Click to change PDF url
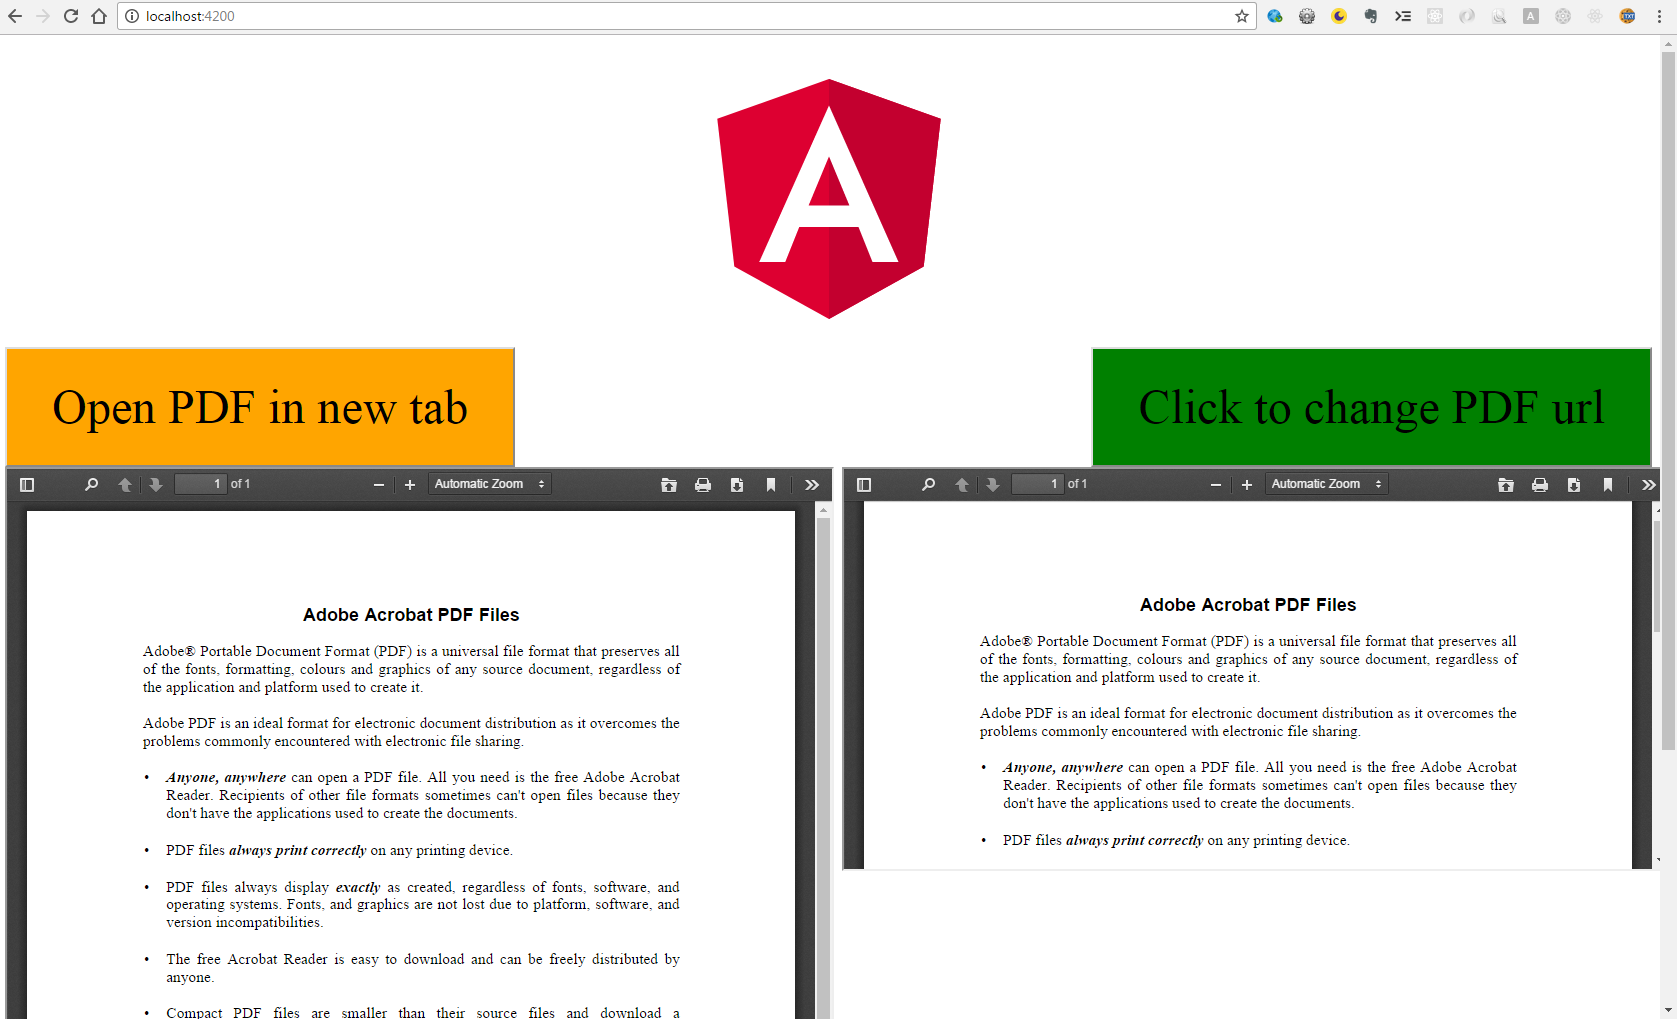The image size is (1677, 1019). click(x=1371, y=407)
